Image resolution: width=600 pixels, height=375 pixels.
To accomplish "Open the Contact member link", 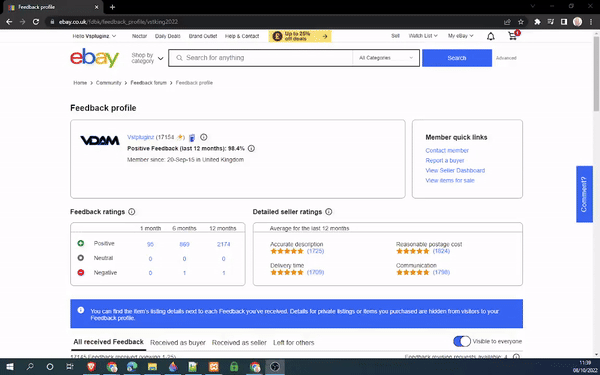I will 447,150.
